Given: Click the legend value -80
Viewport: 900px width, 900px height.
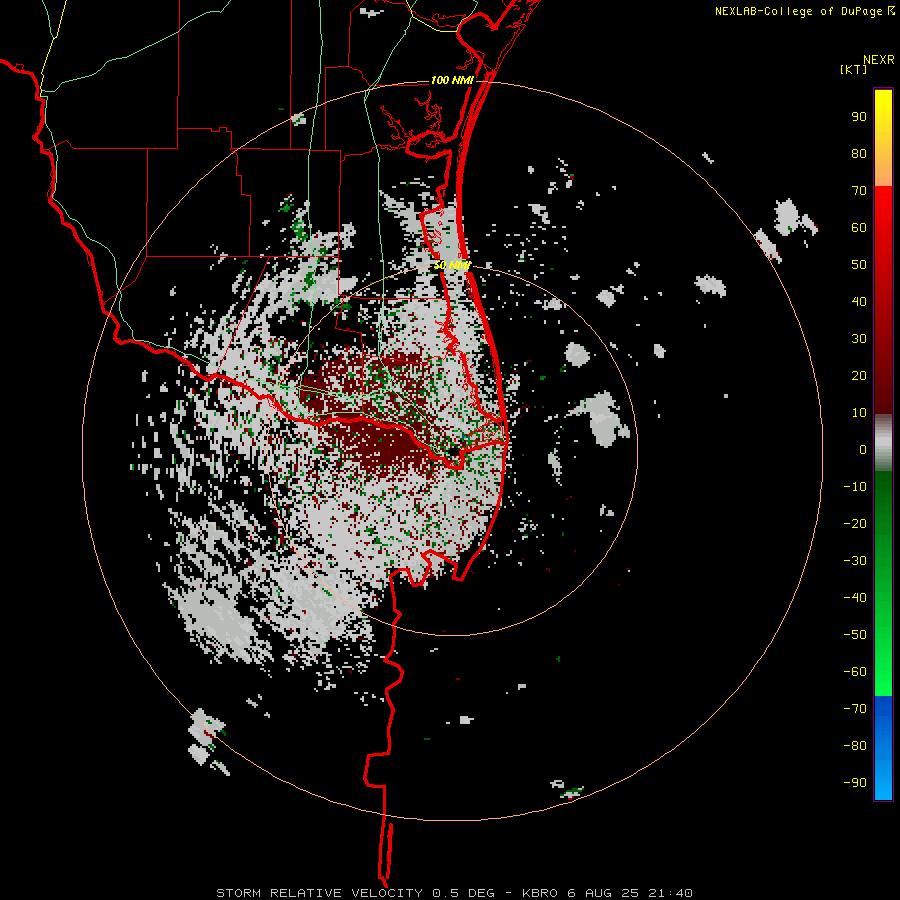Looking at the screenshot, I should [855, 746].
